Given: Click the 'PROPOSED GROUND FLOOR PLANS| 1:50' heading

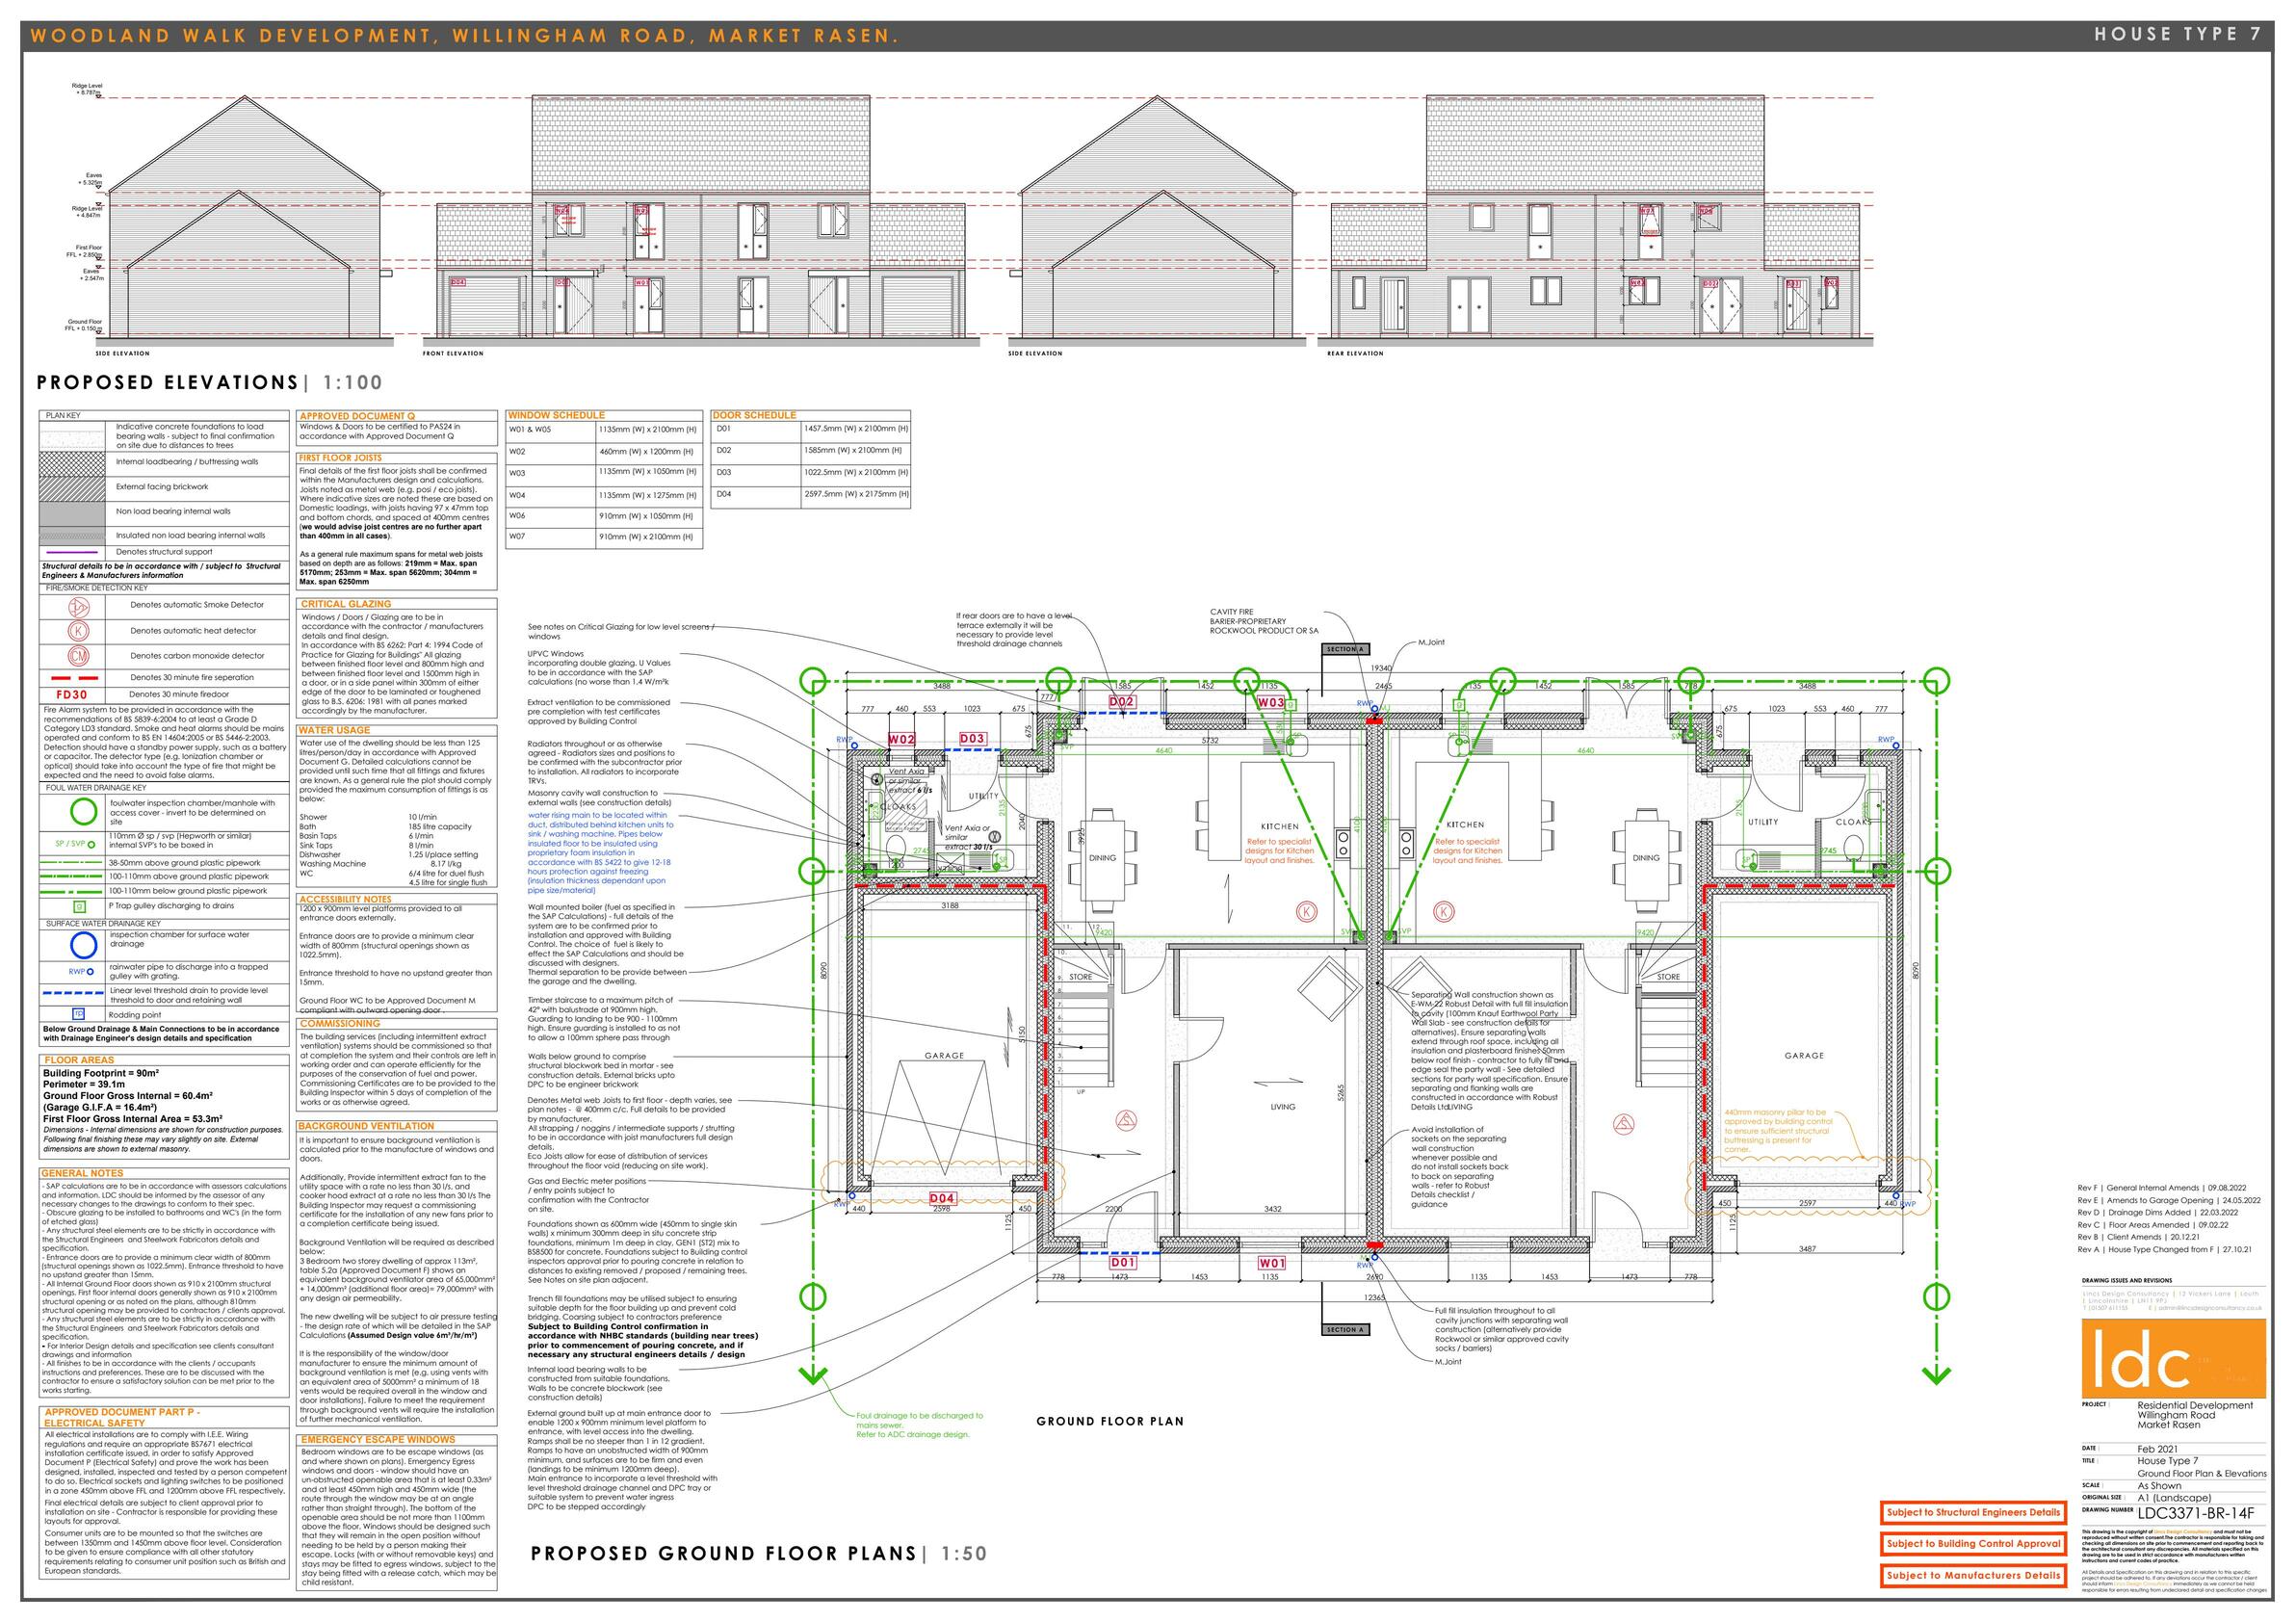Looking at the screenshot, I should [x=758, y=1554].
